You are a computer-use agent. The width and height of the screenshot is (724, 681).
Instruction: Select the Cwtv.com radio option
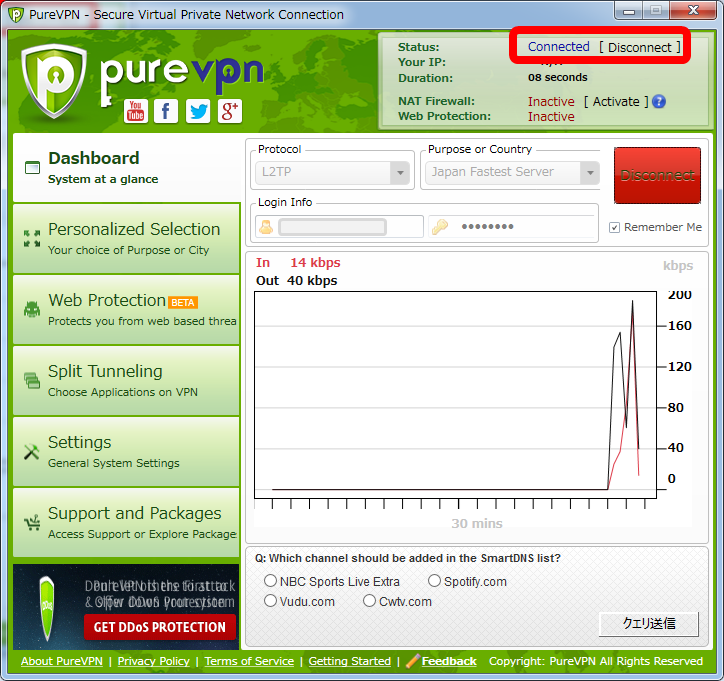coord(369,601)
